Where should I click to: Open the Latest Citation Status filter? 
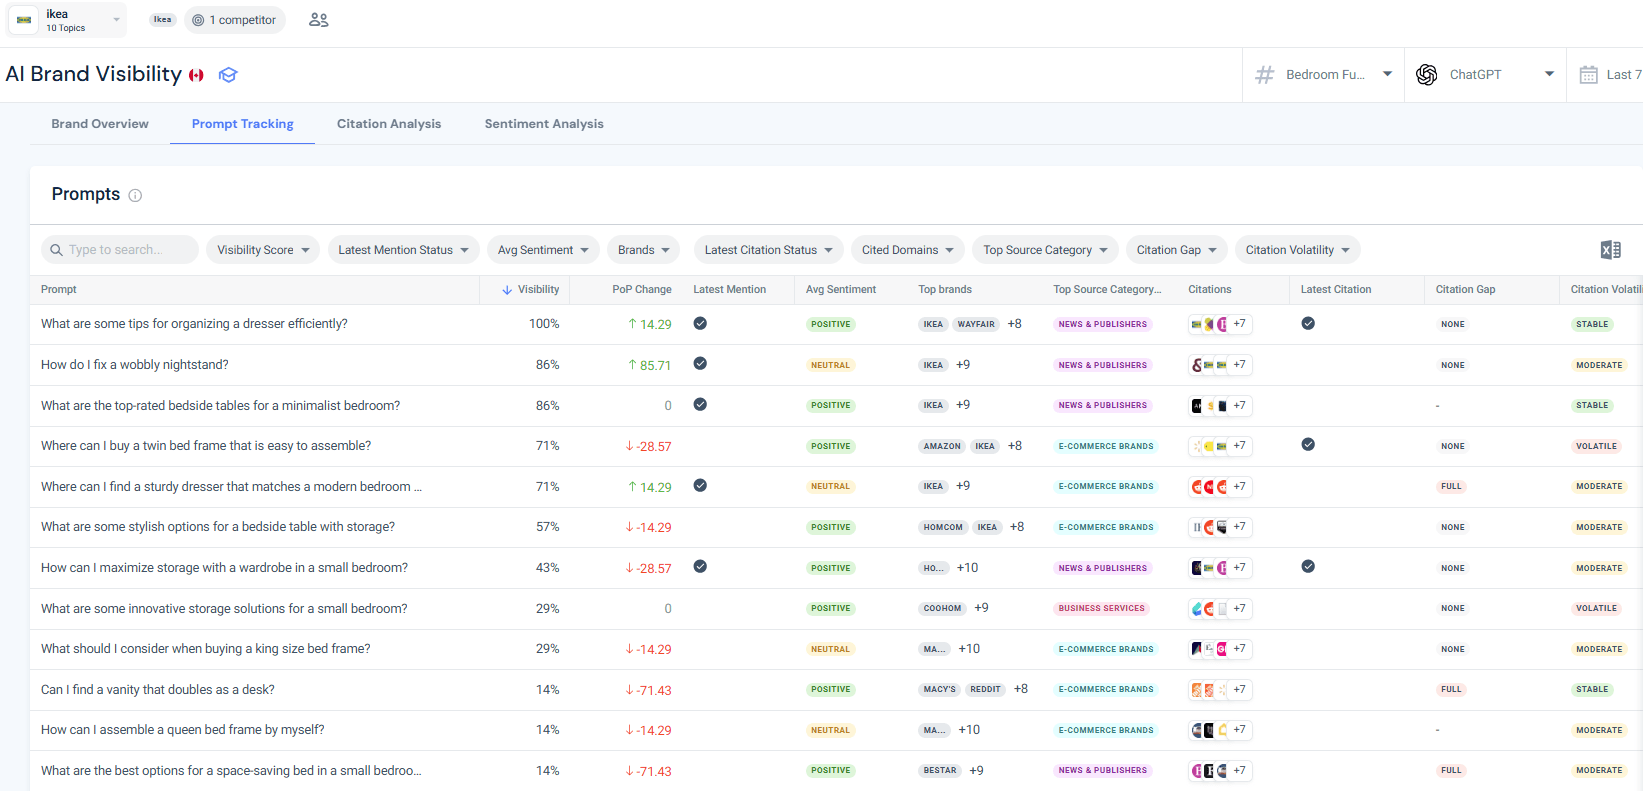coord(769,250)
